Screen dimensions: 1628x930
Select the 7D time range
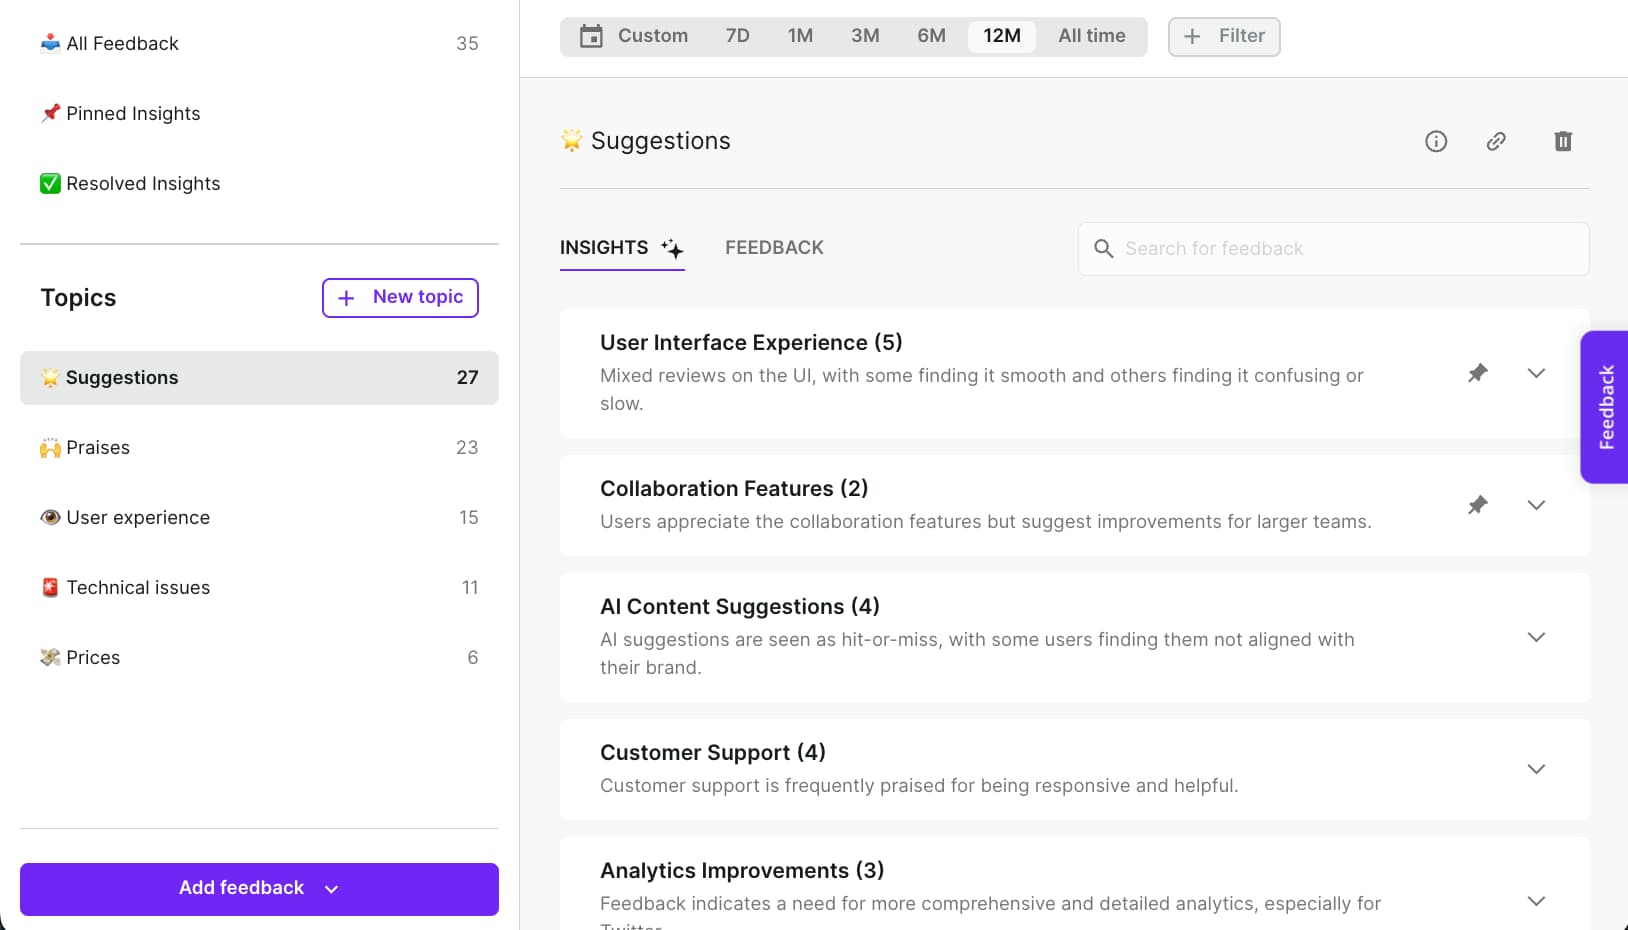[737, 36]
